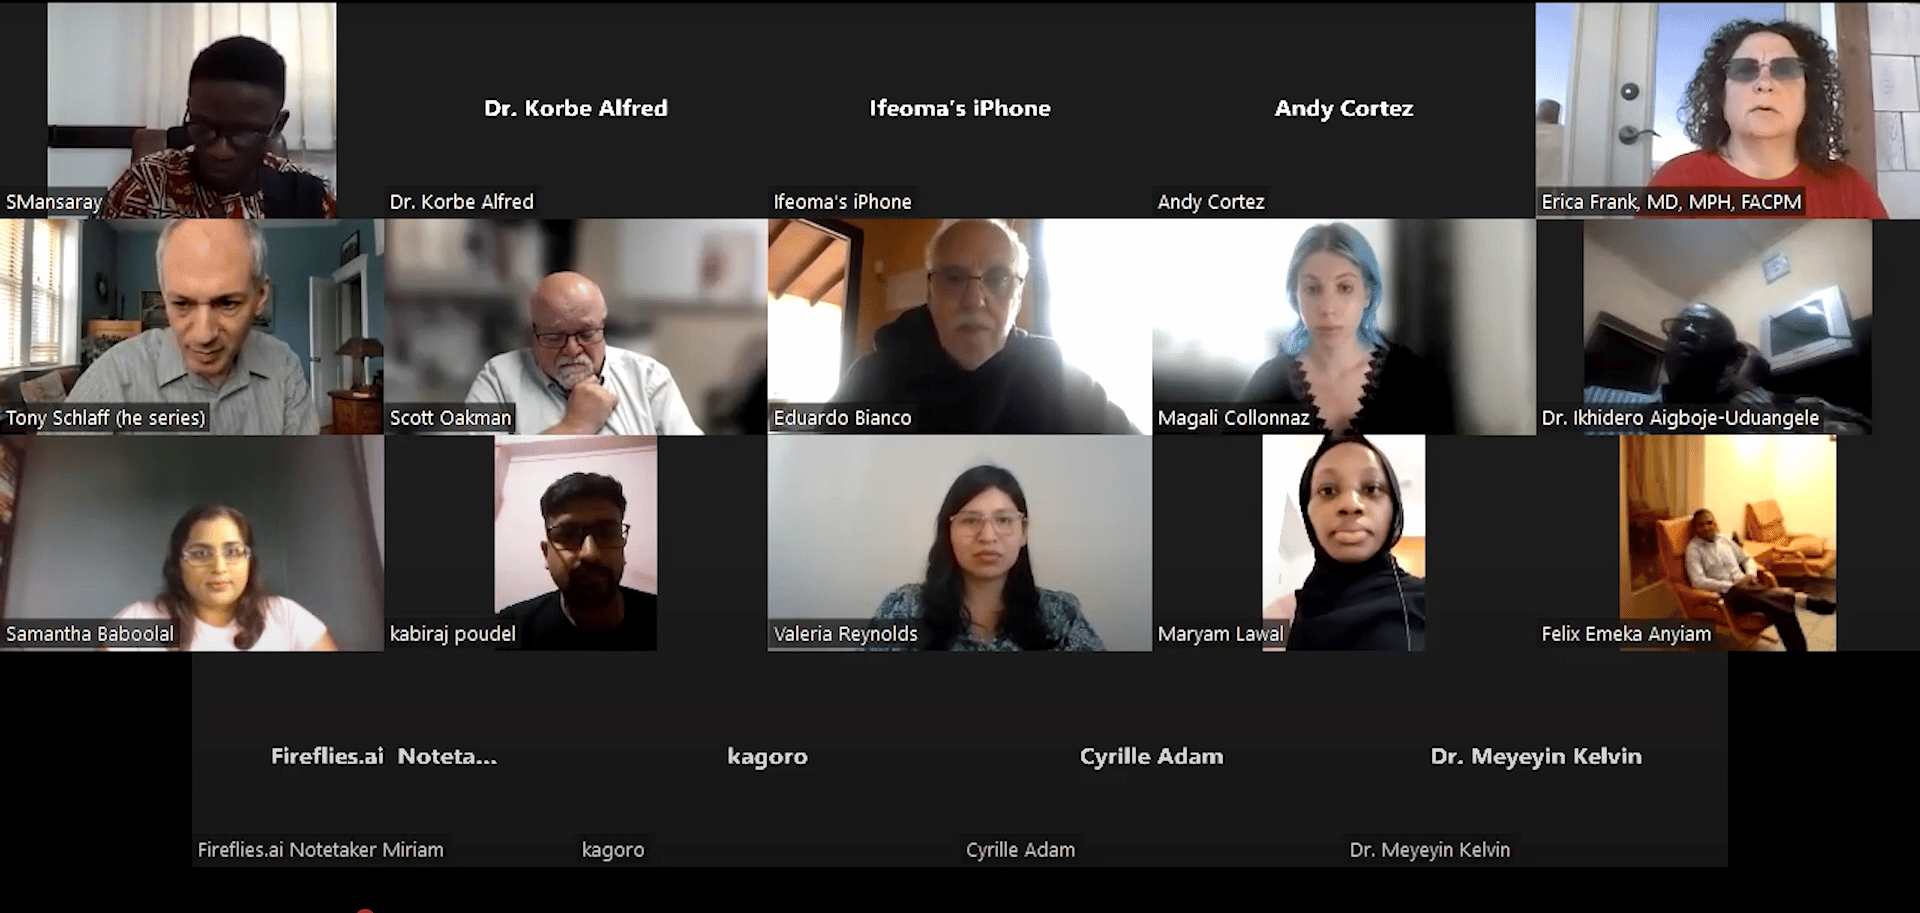
Task: Select Erica Frank, MD, MPH, FACPM video
Action: point(1728,110)
